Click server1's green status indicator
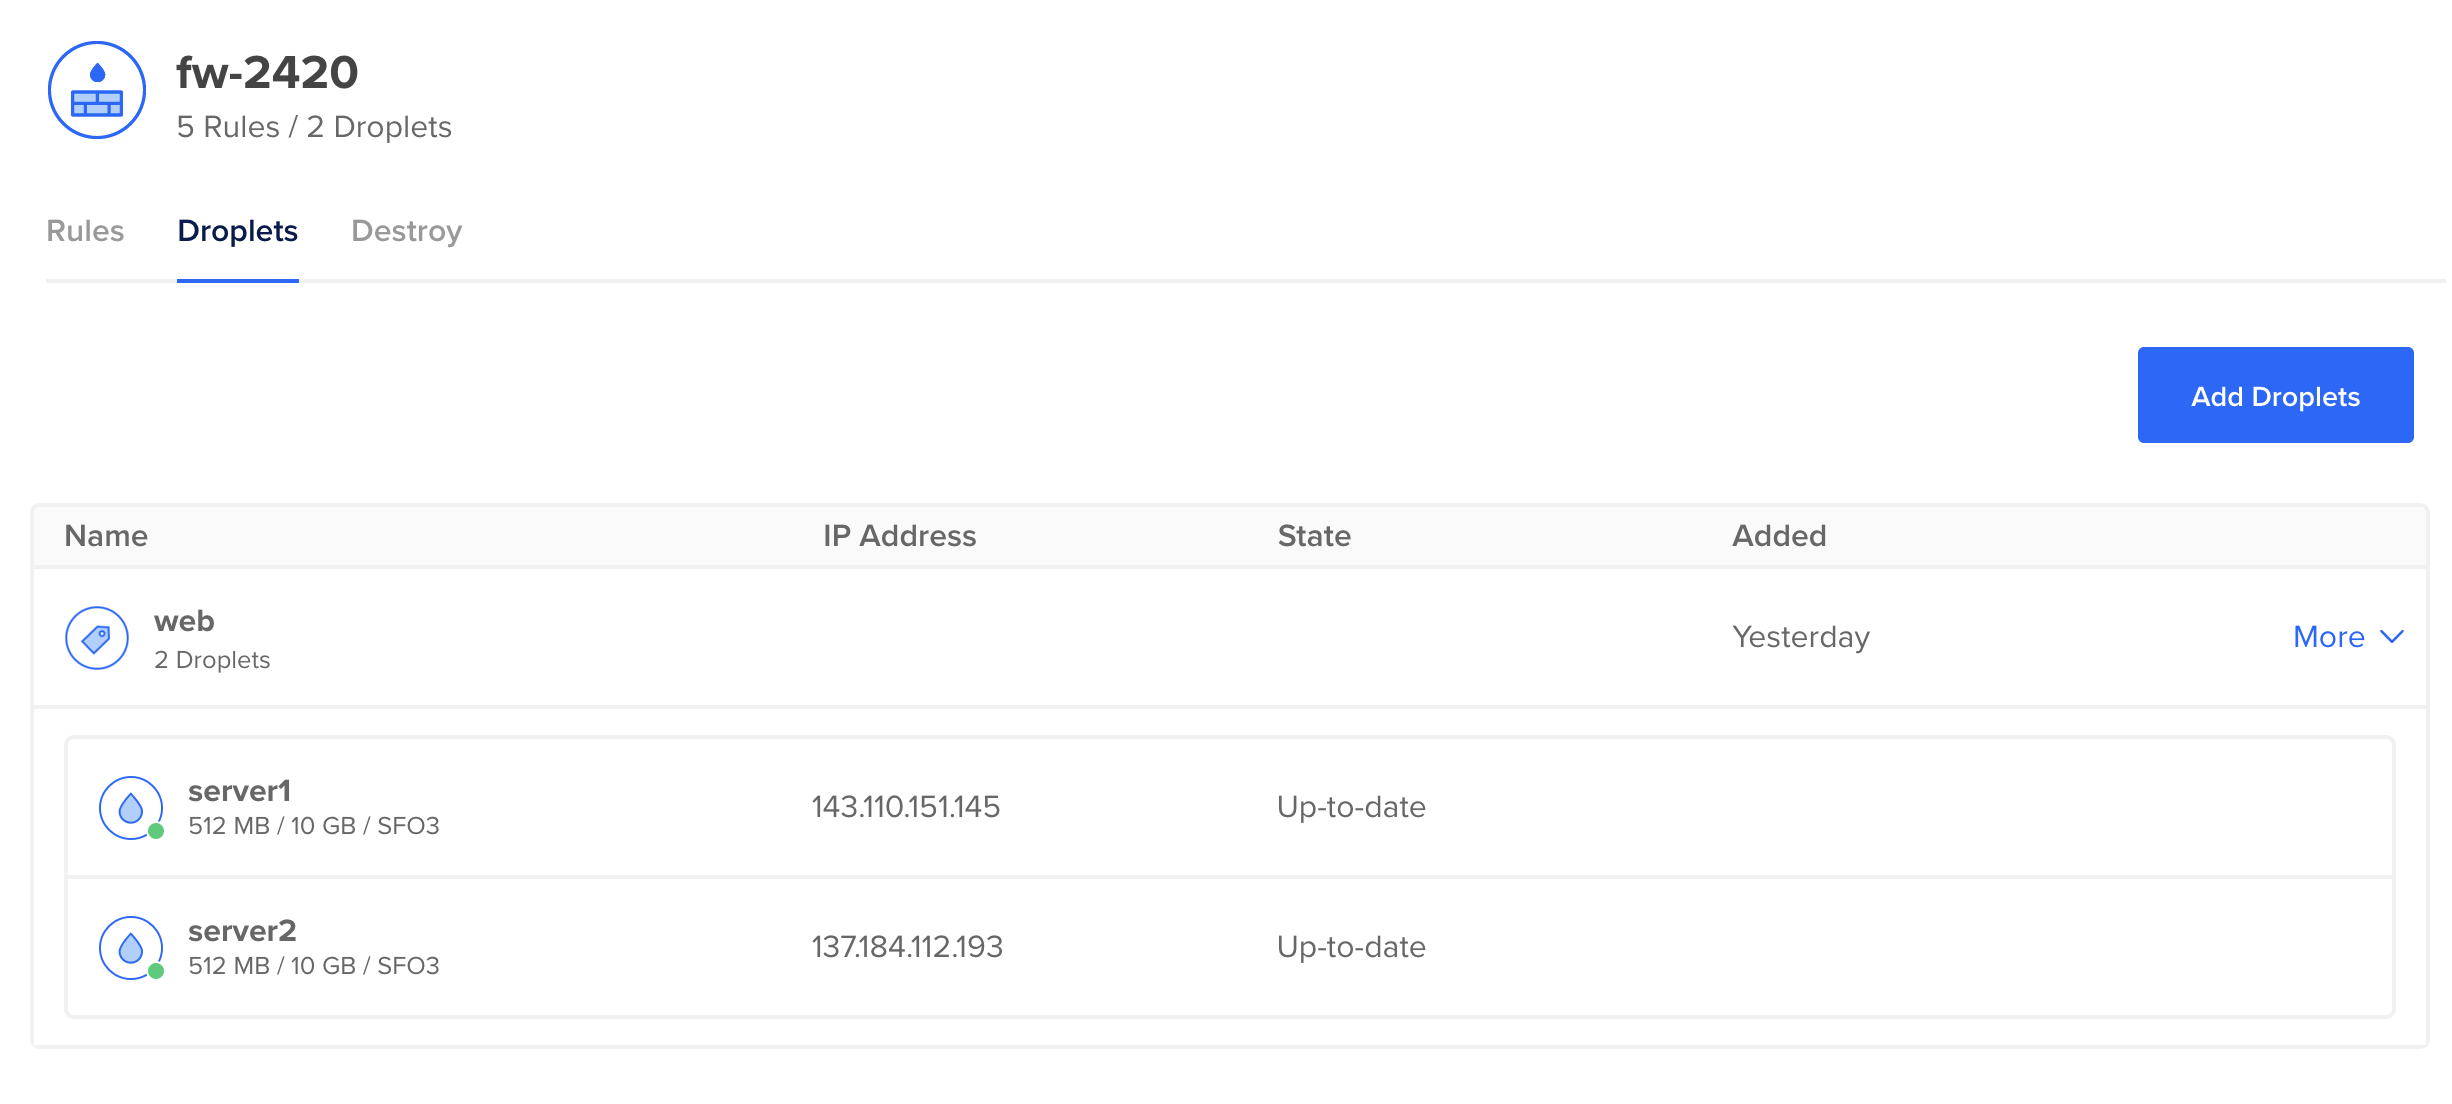This screenshot has height=1104, width=2452. (155, 830)
